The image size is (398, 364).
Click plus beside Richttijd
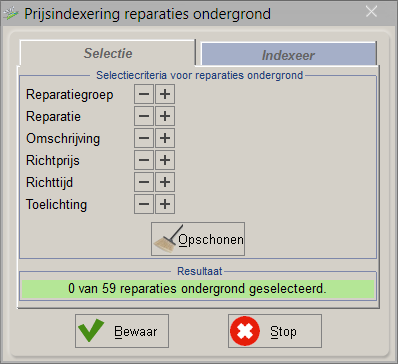coord(165,182)
